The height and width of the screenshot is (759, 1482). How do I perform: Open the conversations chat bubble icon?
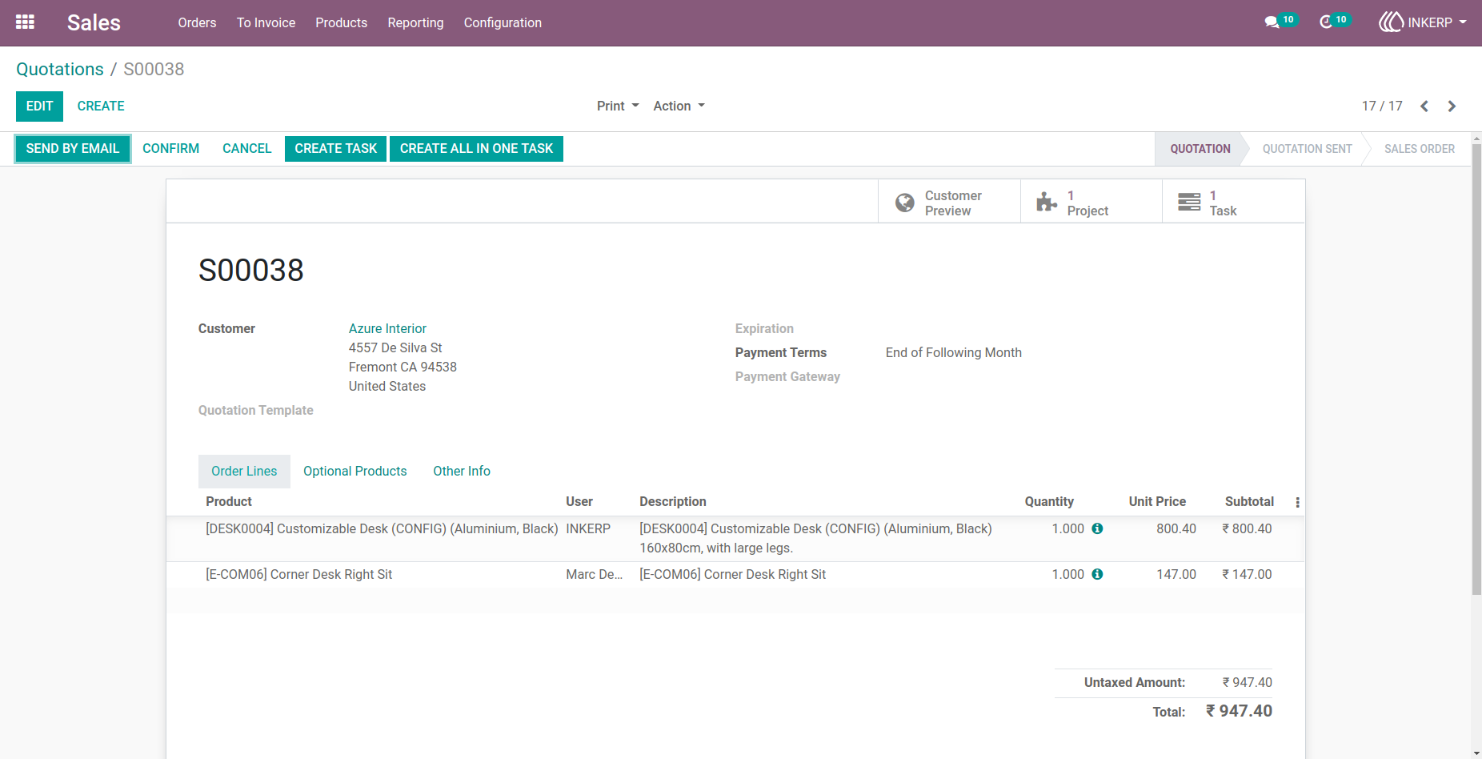pos(1272,22)
